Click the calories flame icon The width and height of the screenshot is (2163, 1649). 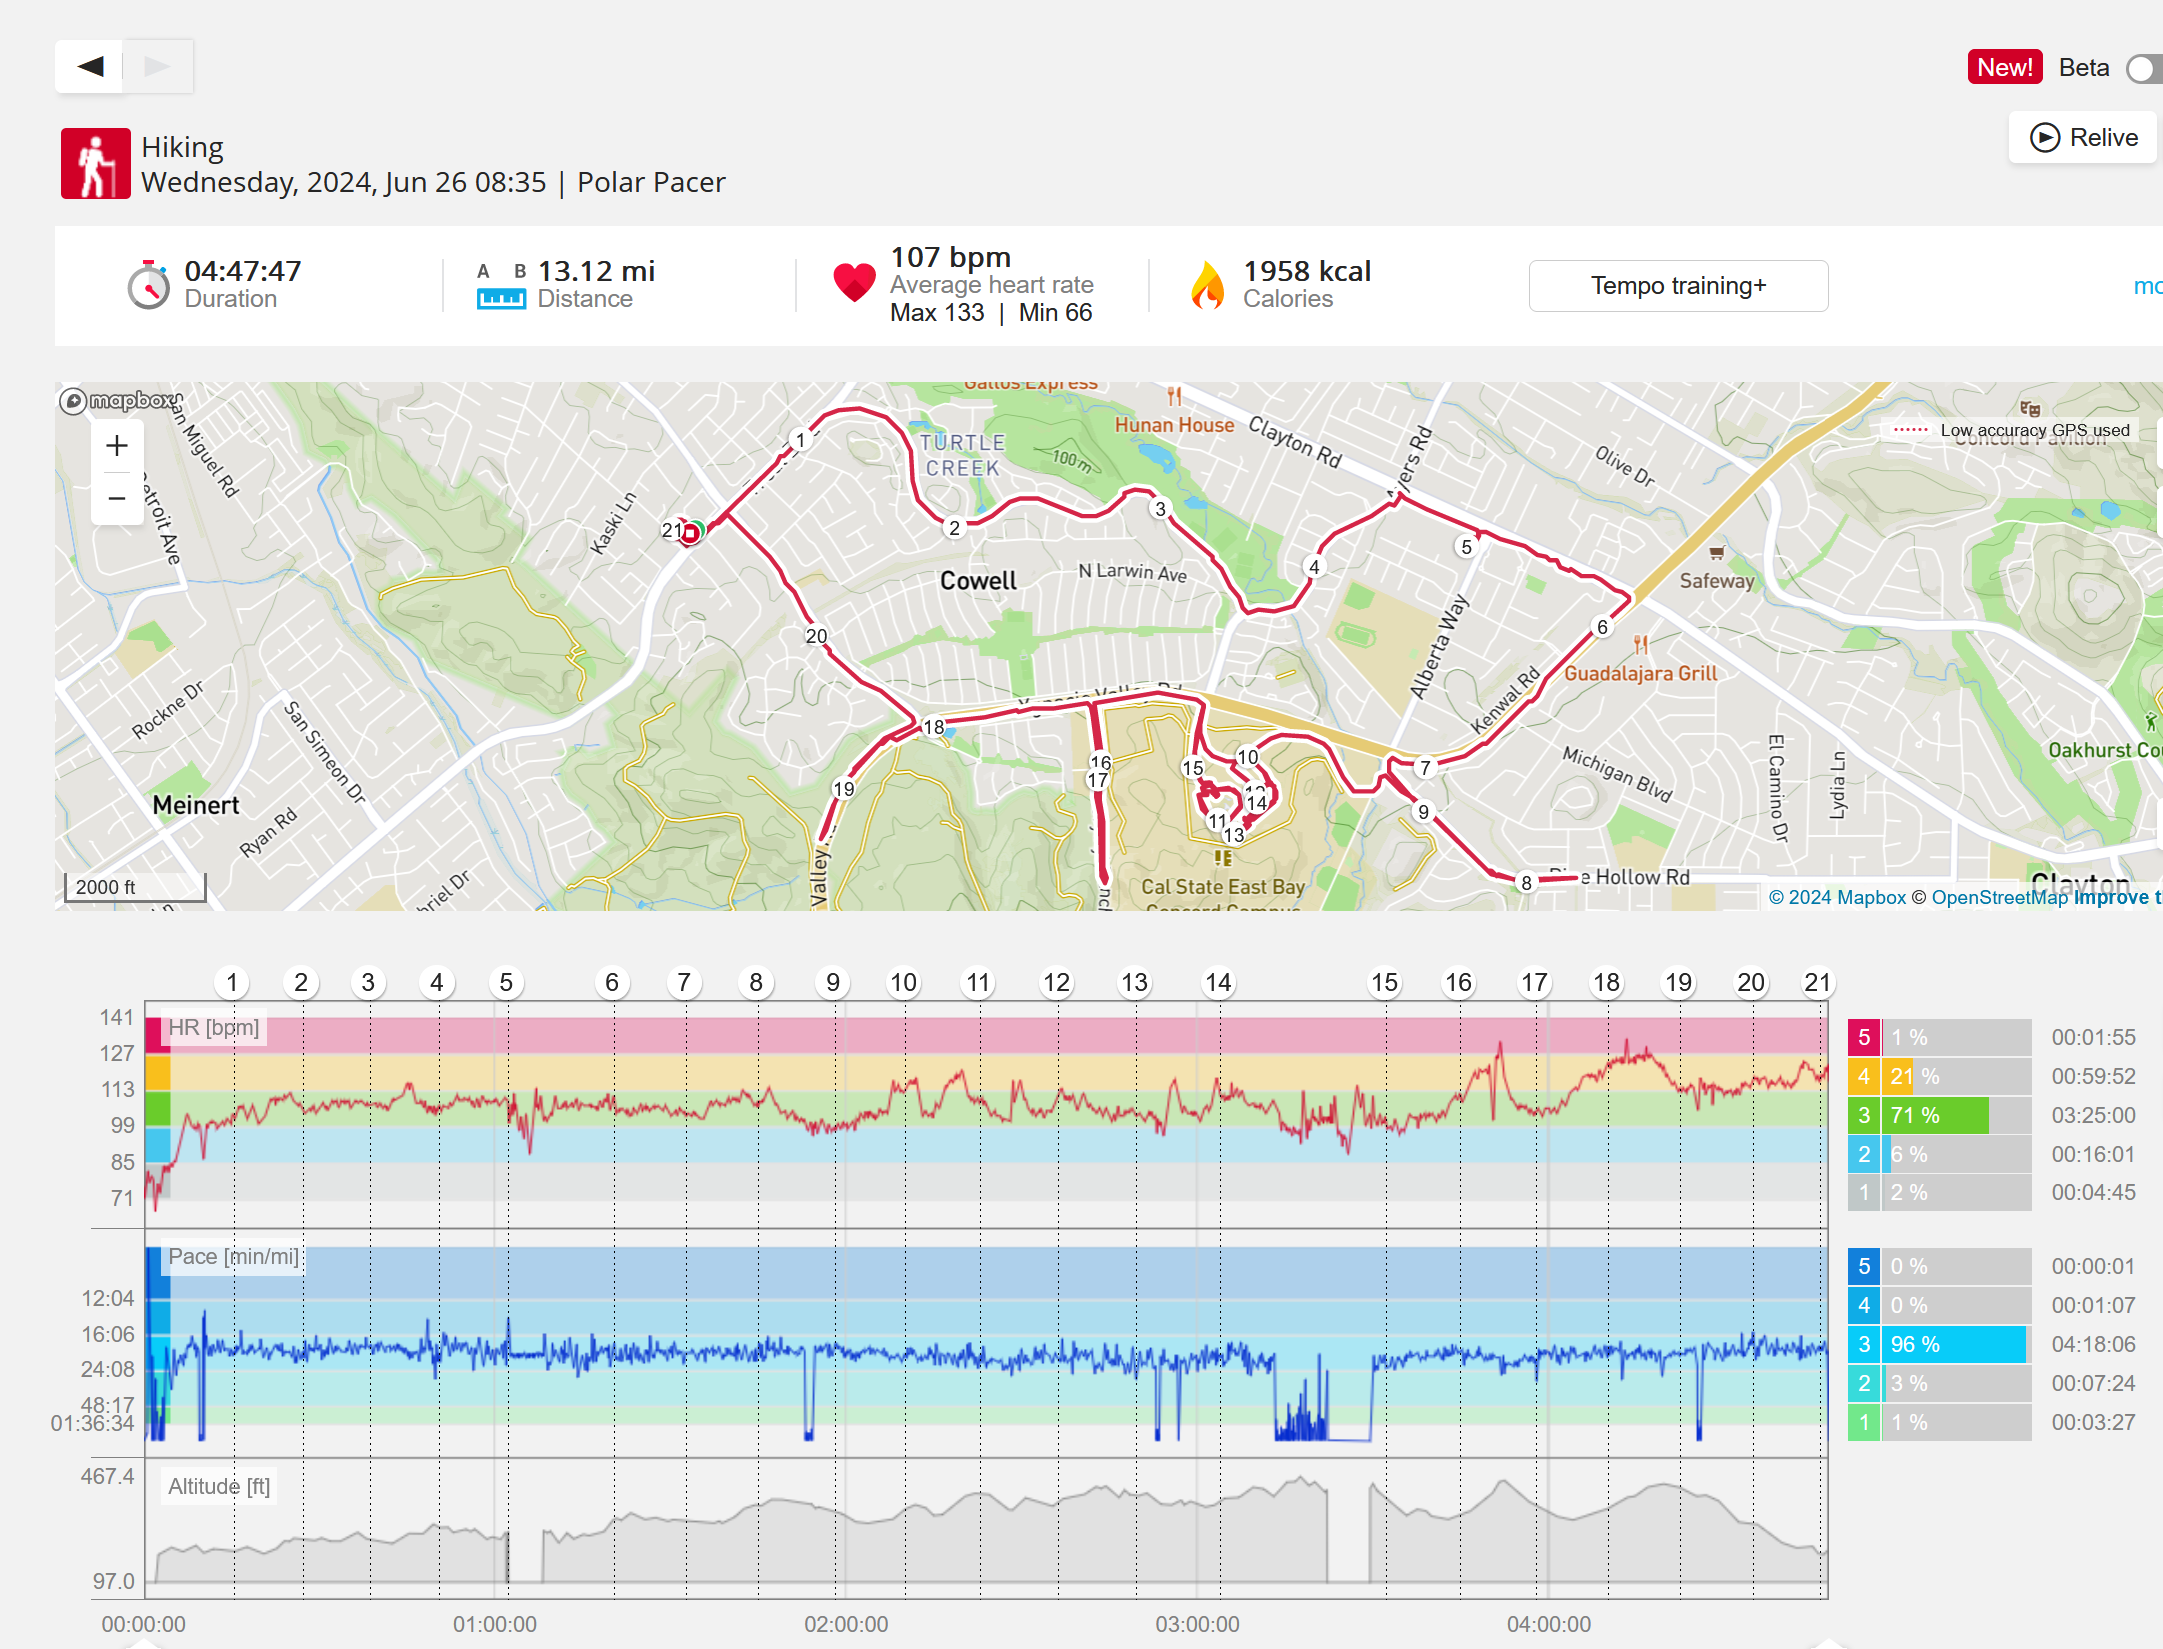coord(1207,285)
